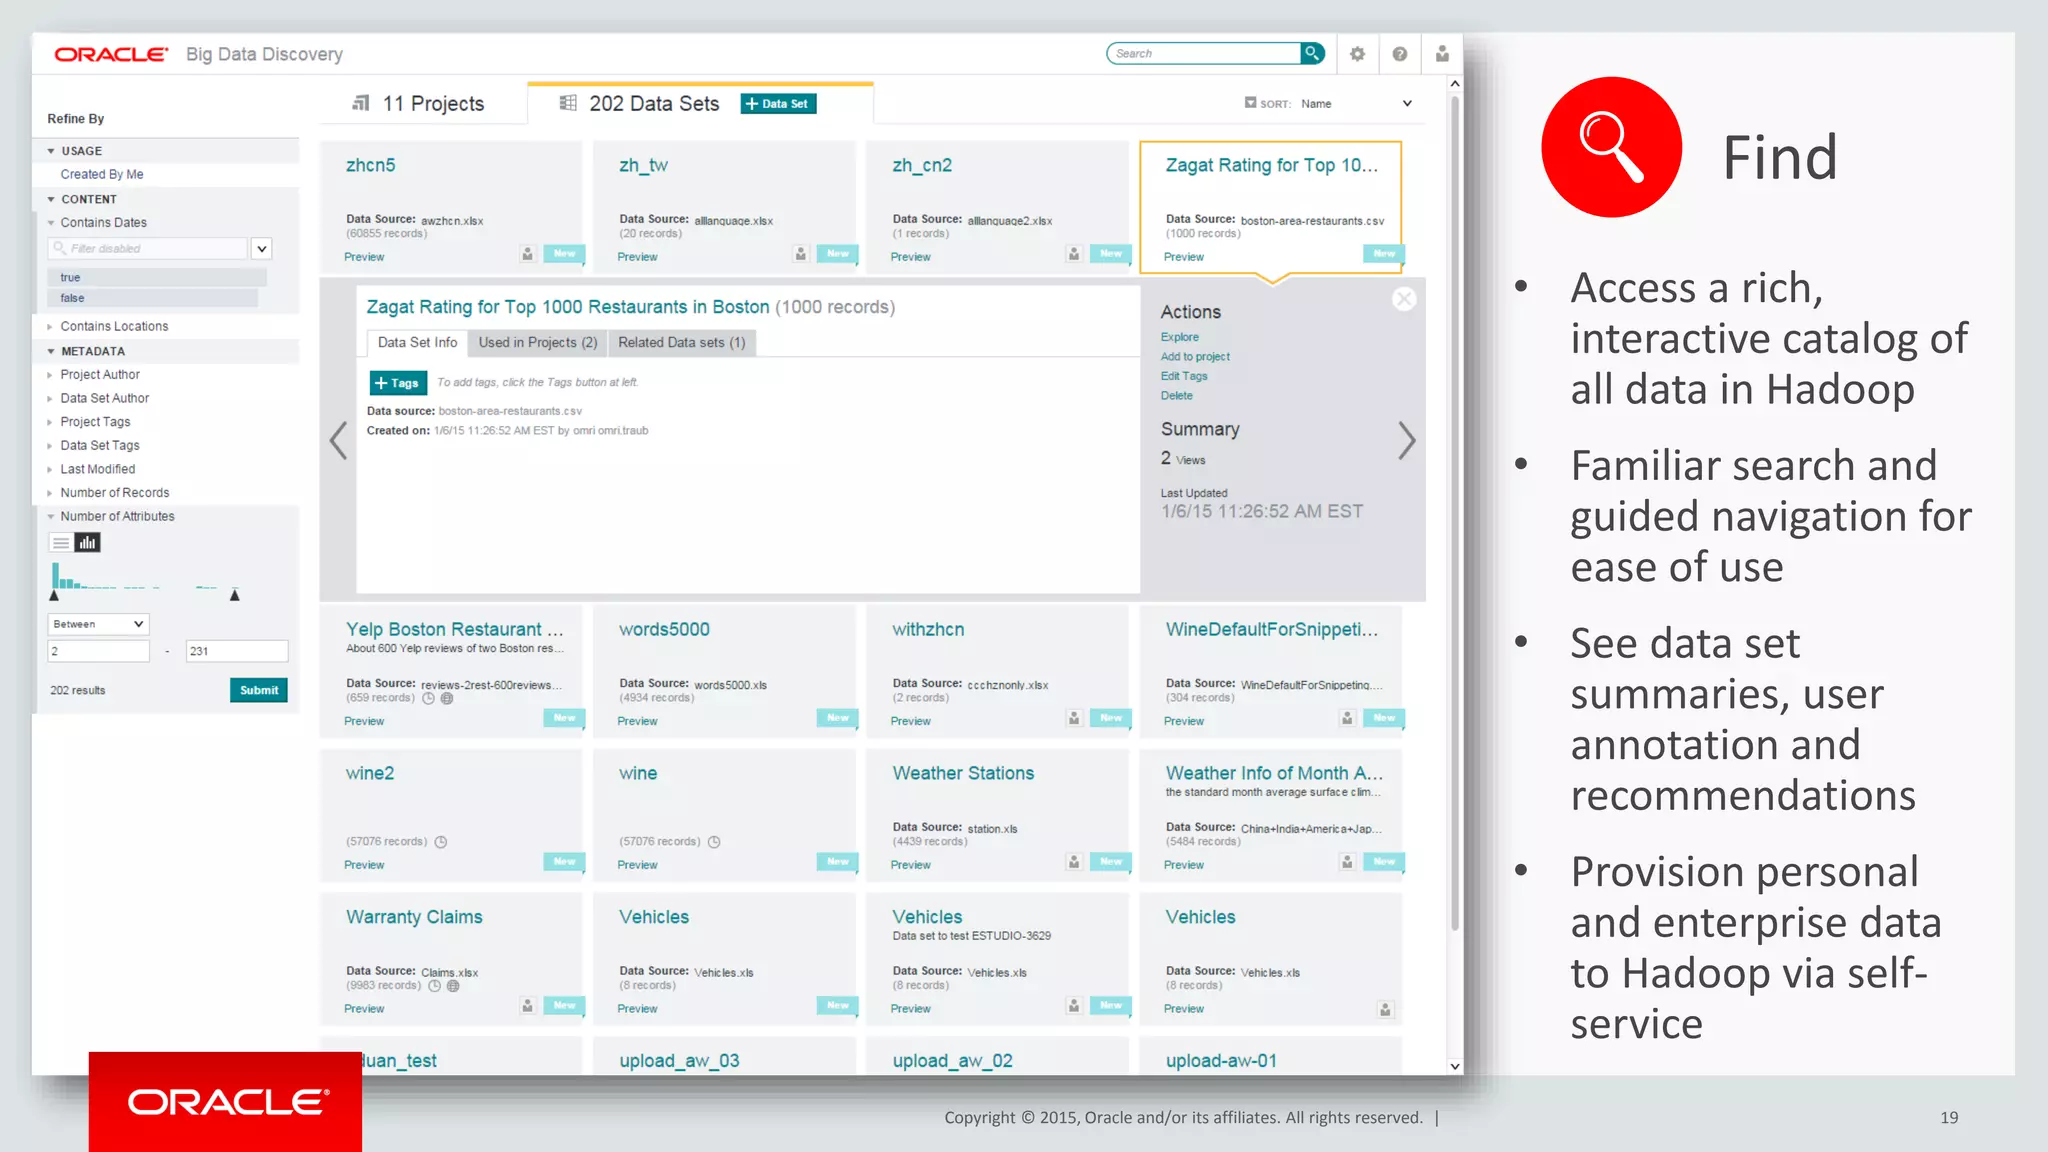Viewport: 2048px width, 1152px height.
Task: Click Created By Me under USAGE
Action: 101,174
